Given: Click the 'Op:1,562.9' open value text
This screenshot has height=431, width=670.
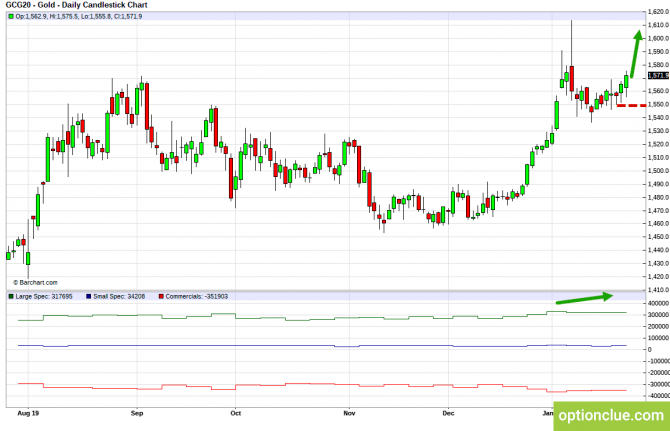Looking at the screenshot, I should tap(31, 16).
